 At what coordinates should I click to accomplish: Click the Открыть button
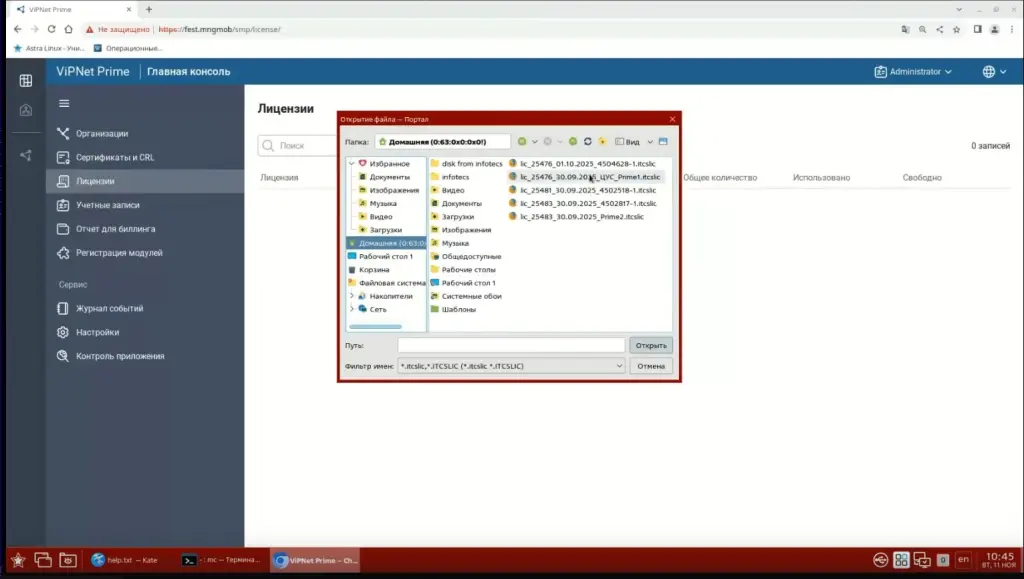(x=651, y=345)
